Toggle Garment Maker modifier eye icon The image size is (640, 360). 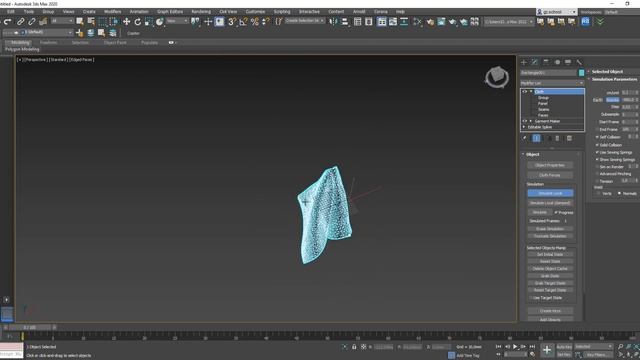(x=525, y=121)
